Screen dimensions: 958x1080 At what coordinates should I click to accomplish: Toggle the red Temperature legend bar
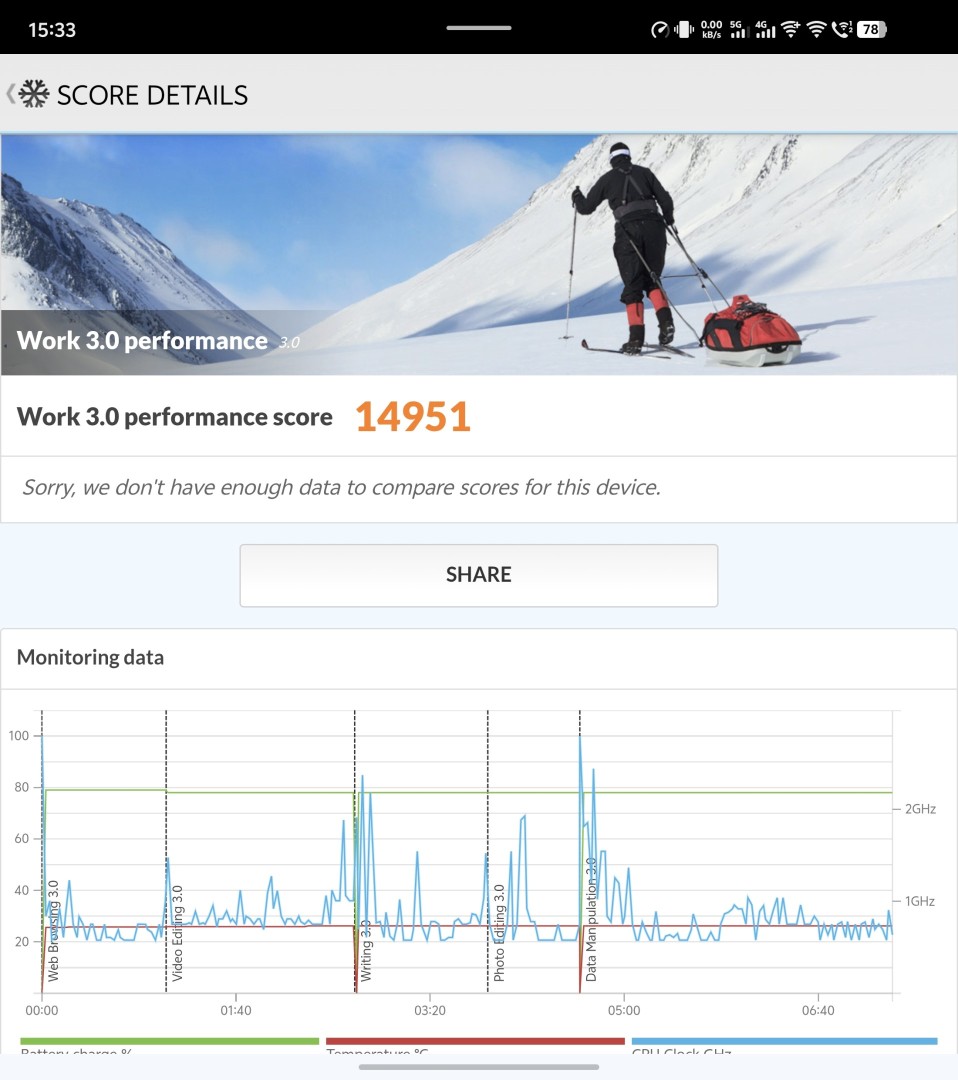click(x=475, y=1042)
